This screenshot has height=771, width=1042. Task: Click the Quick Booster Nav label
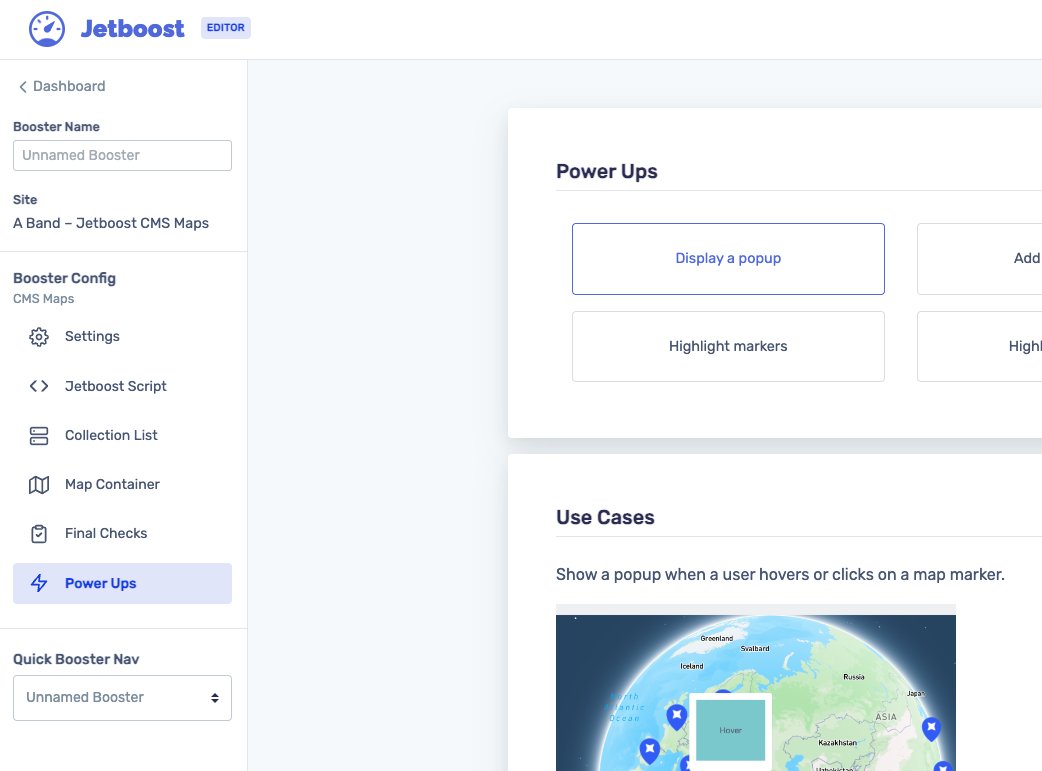(x=76, y=659)
